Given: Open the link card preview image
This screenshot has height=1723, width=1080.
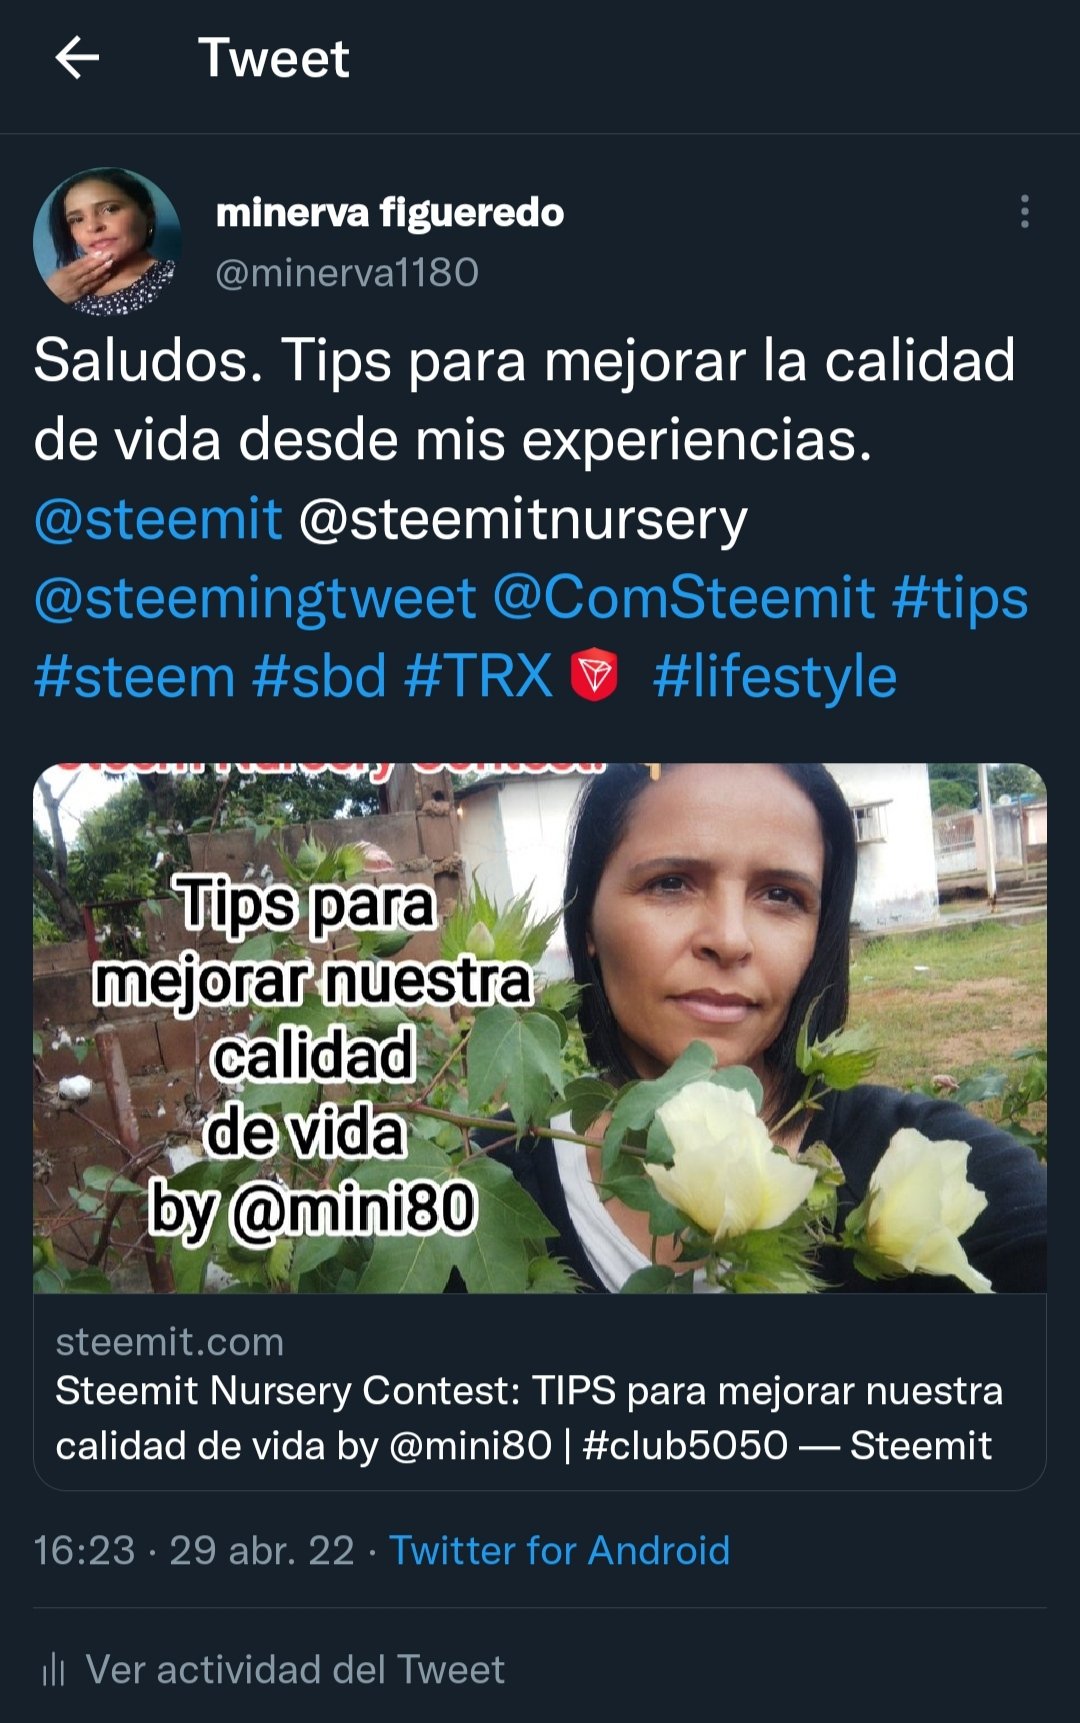Looking at the screenshot, I should click(x=540, y=1028).
